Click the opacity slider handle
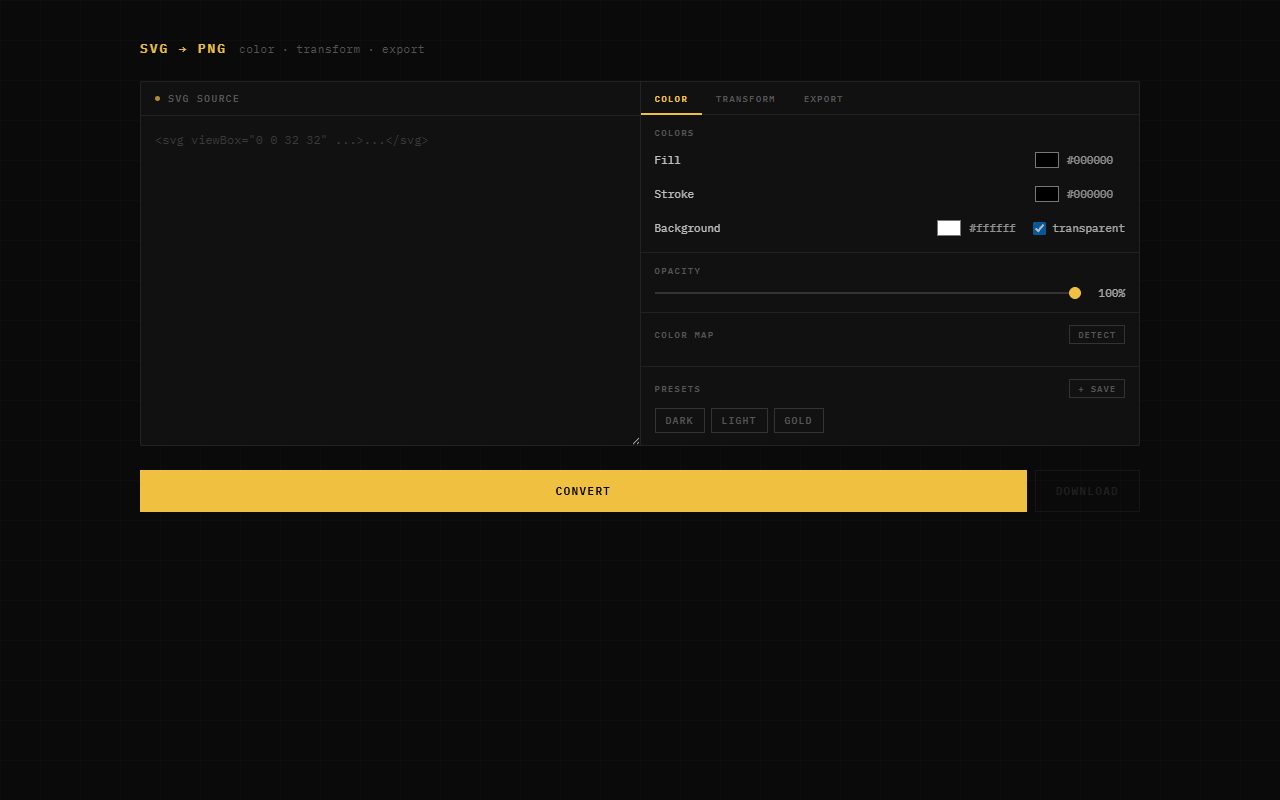 pyautogui.click(x=1075, y=293)
